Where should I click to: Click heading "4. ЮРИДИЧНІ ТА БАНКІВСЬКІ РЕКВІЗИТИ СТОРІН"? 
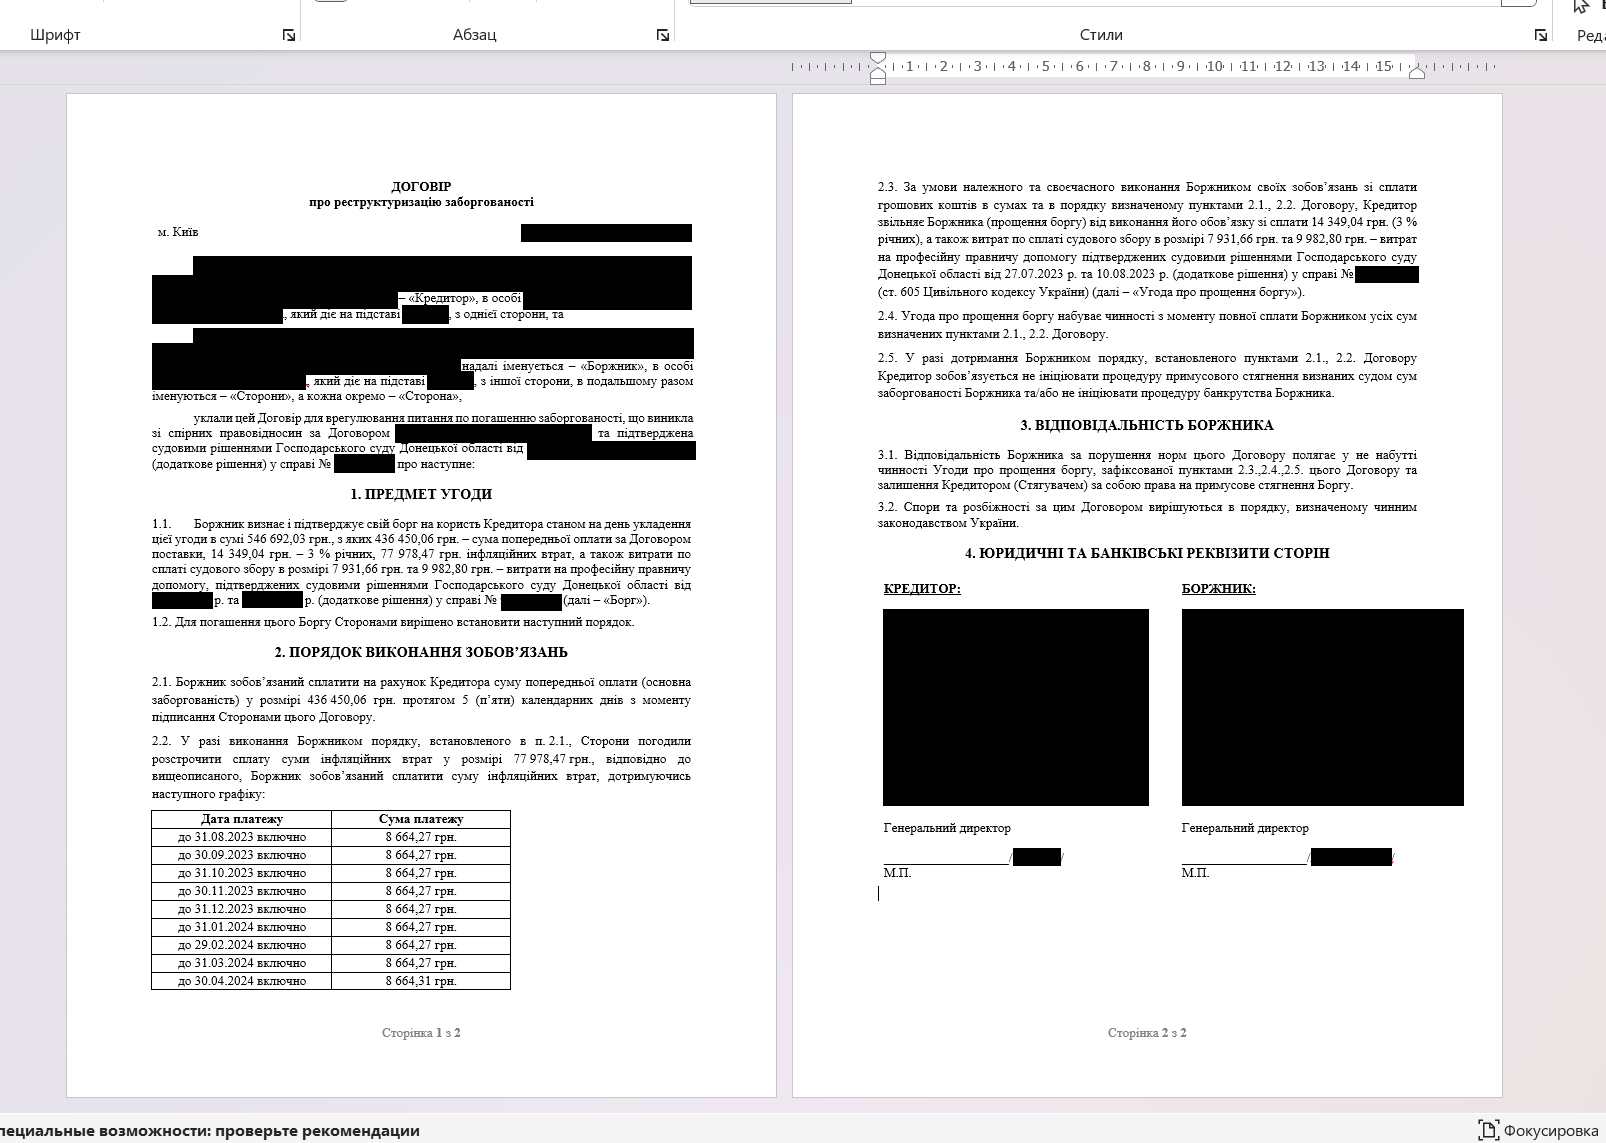point(1147,553)
